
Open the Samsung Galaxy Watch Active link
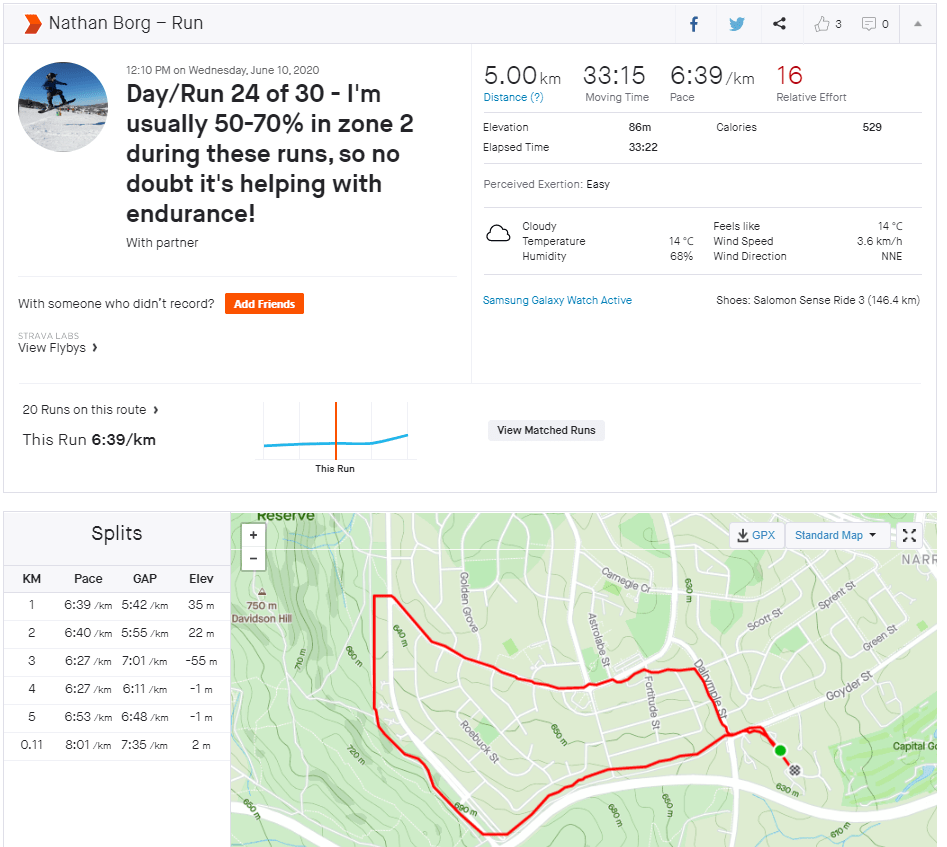(557, 300)
